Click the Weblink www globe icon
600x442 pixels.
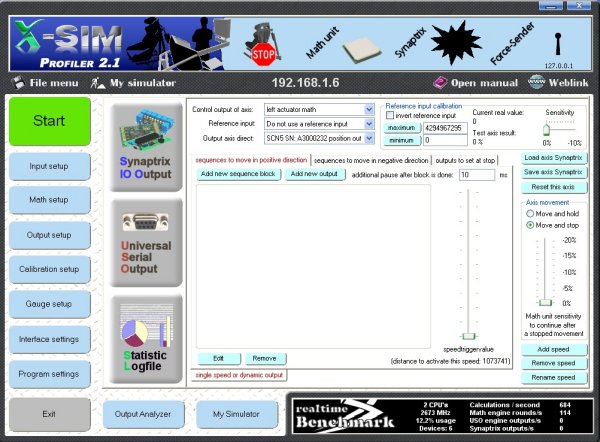pos(536,82)
